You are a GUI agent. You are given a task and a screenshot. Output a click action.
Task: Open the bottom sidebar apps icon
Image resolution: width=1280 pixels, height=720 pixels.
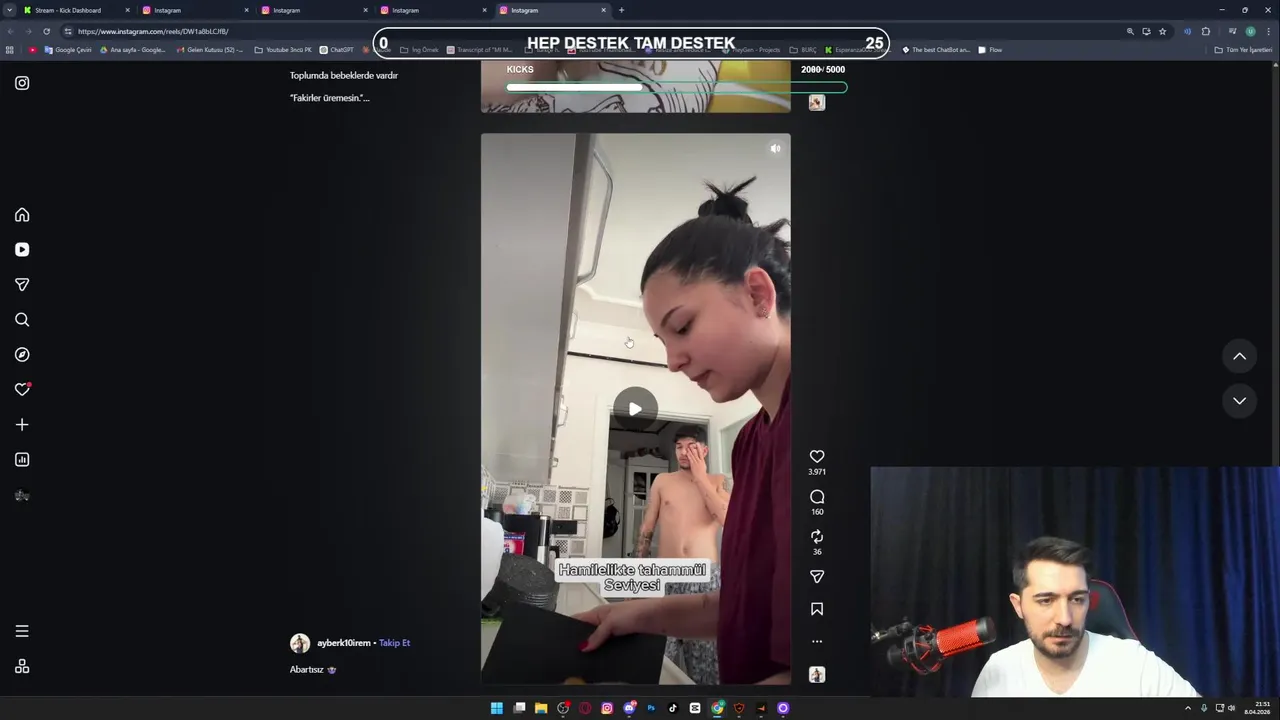click(22, 667)
